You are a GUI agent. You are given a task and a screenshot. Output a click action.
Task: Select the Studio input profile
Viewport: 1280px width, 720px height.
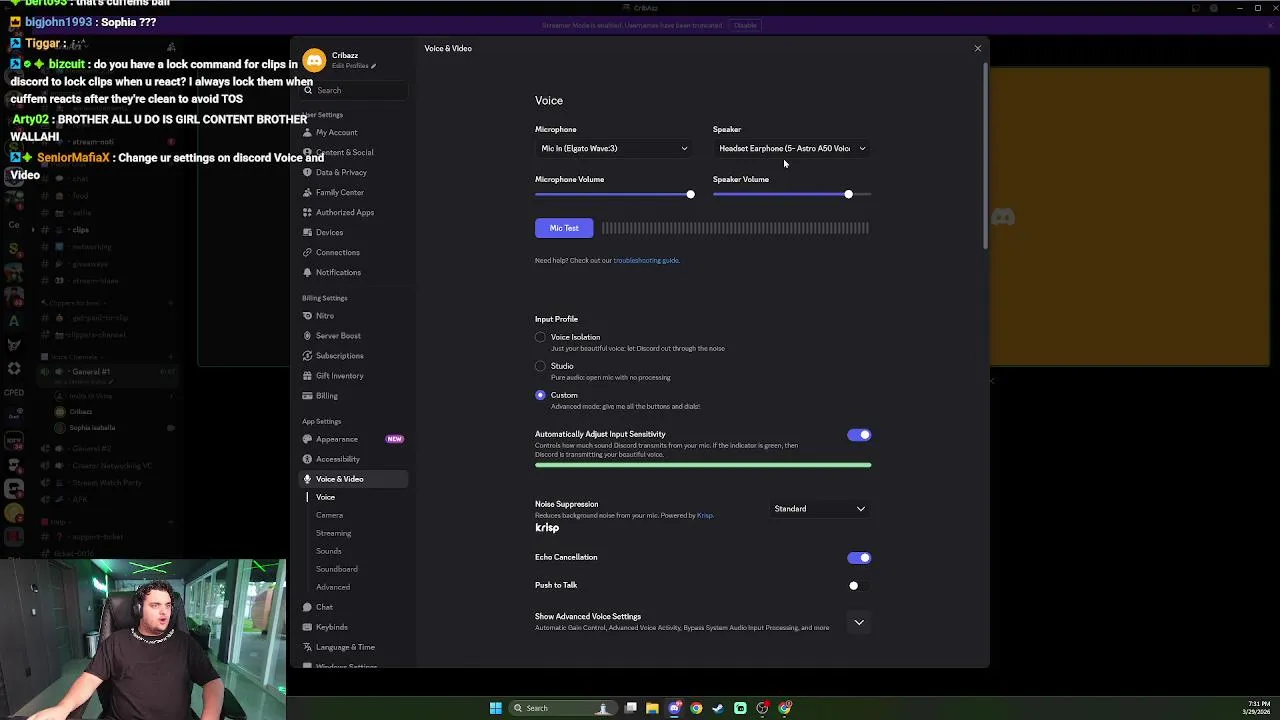(540, 366)
